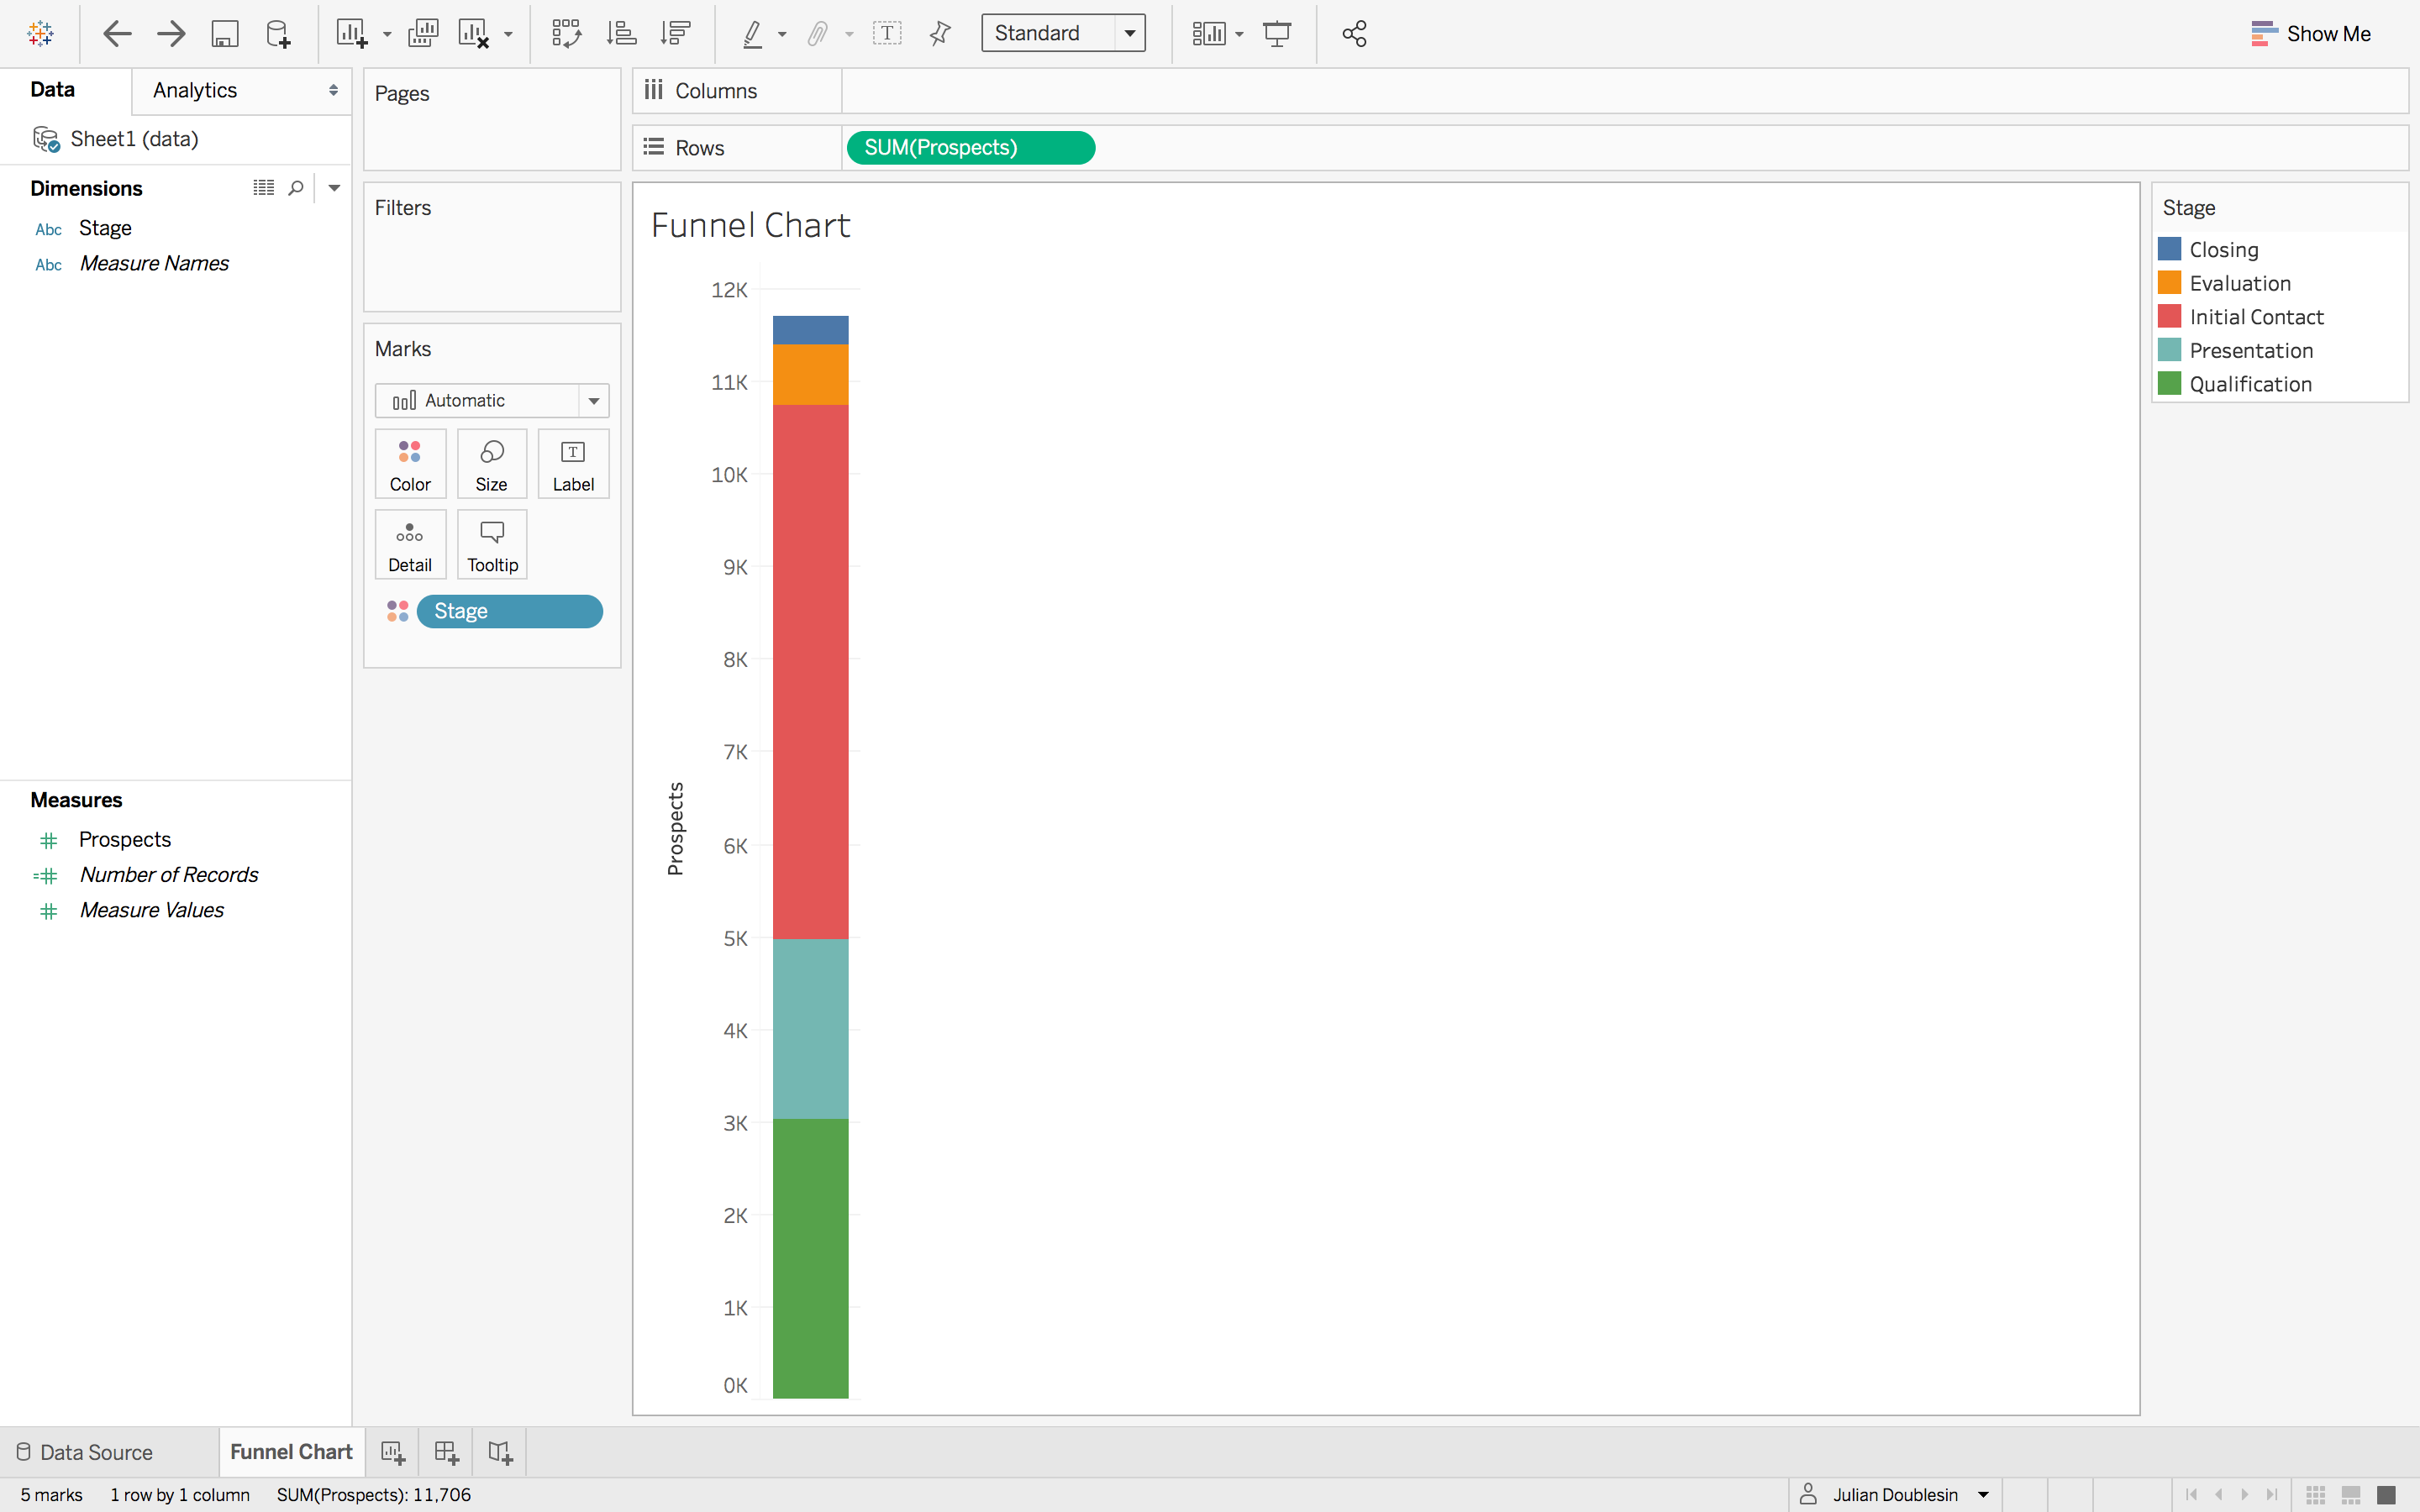Image resolution: width=2420 pixels, height=1512 pixels.
Task: Select the Size marks card icon
Action: [490, 462]
